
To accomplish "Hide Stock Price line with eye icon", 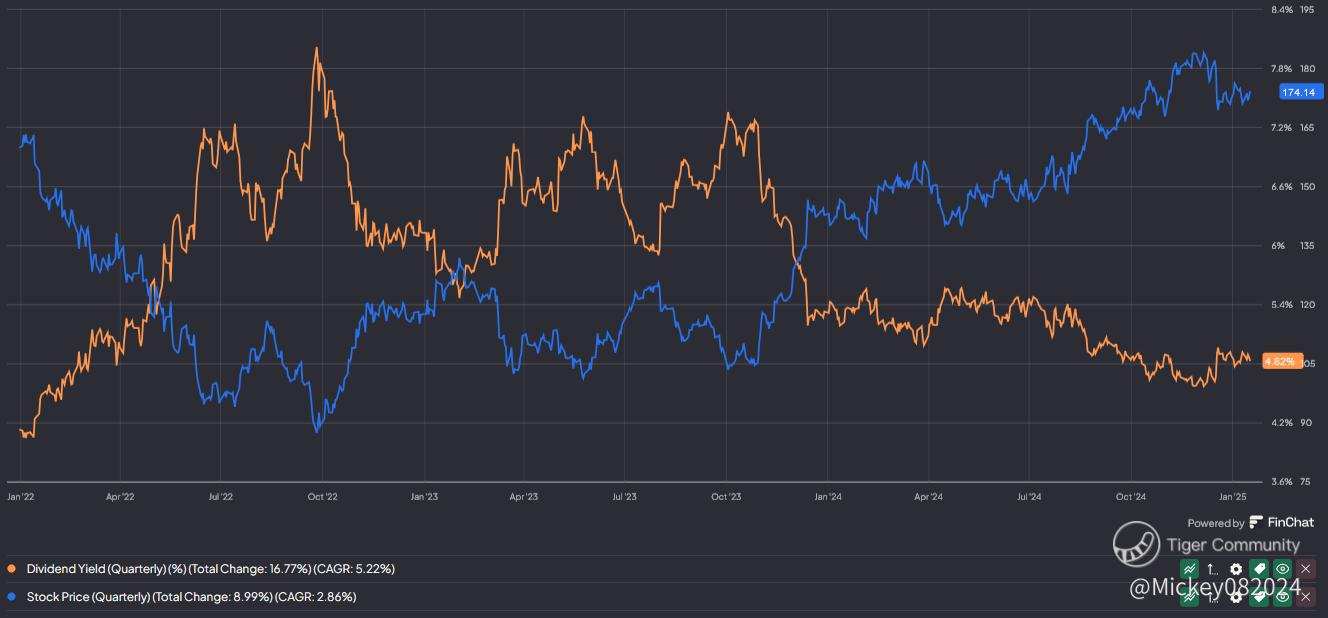I will pos(1283,596).
